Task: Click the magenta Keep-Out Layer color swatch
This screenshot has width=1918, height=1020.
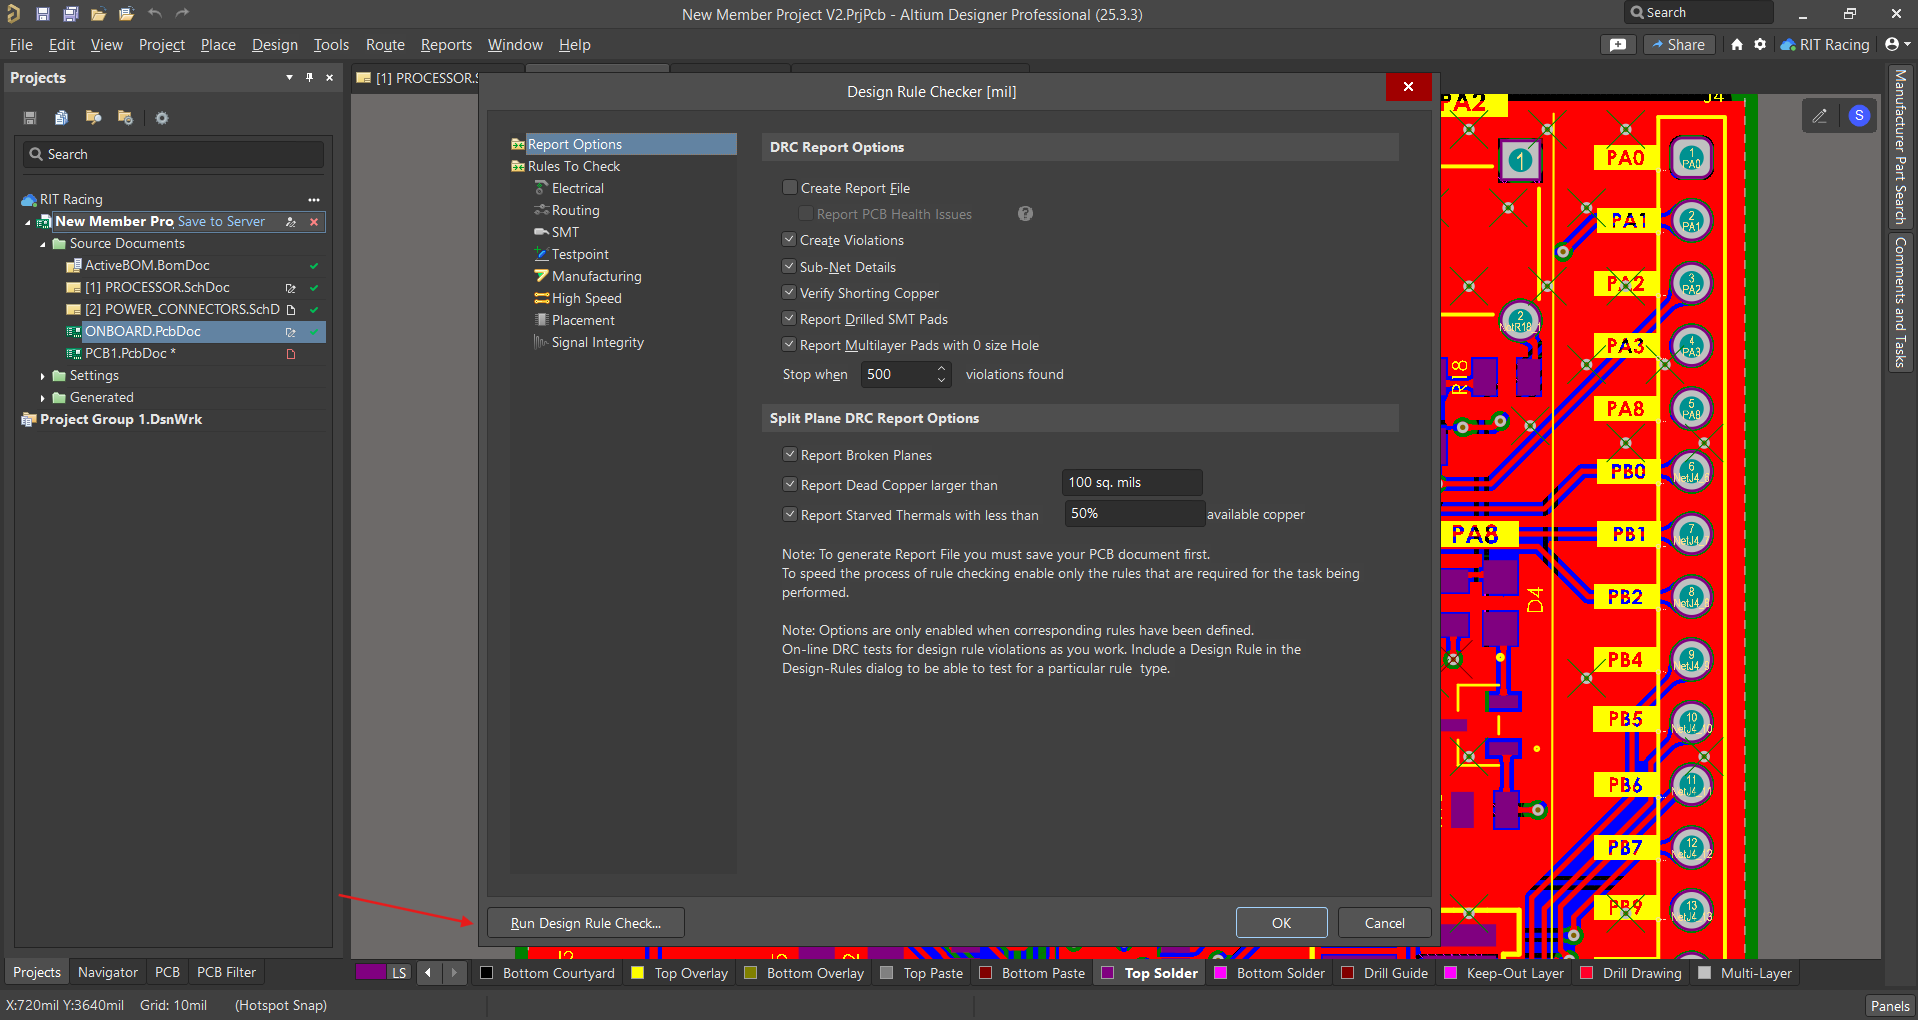Action: click(1451, 973)
